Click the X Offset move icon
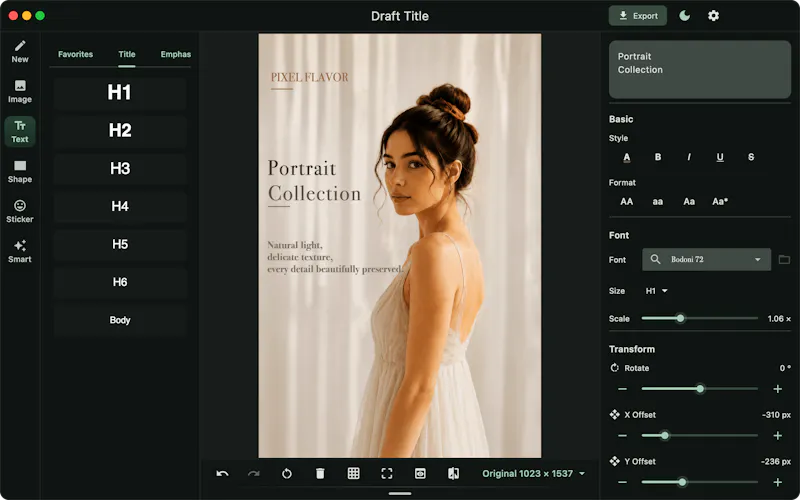Image resolution: width=800 pixels, height=500 pixels. coord(615,414)
